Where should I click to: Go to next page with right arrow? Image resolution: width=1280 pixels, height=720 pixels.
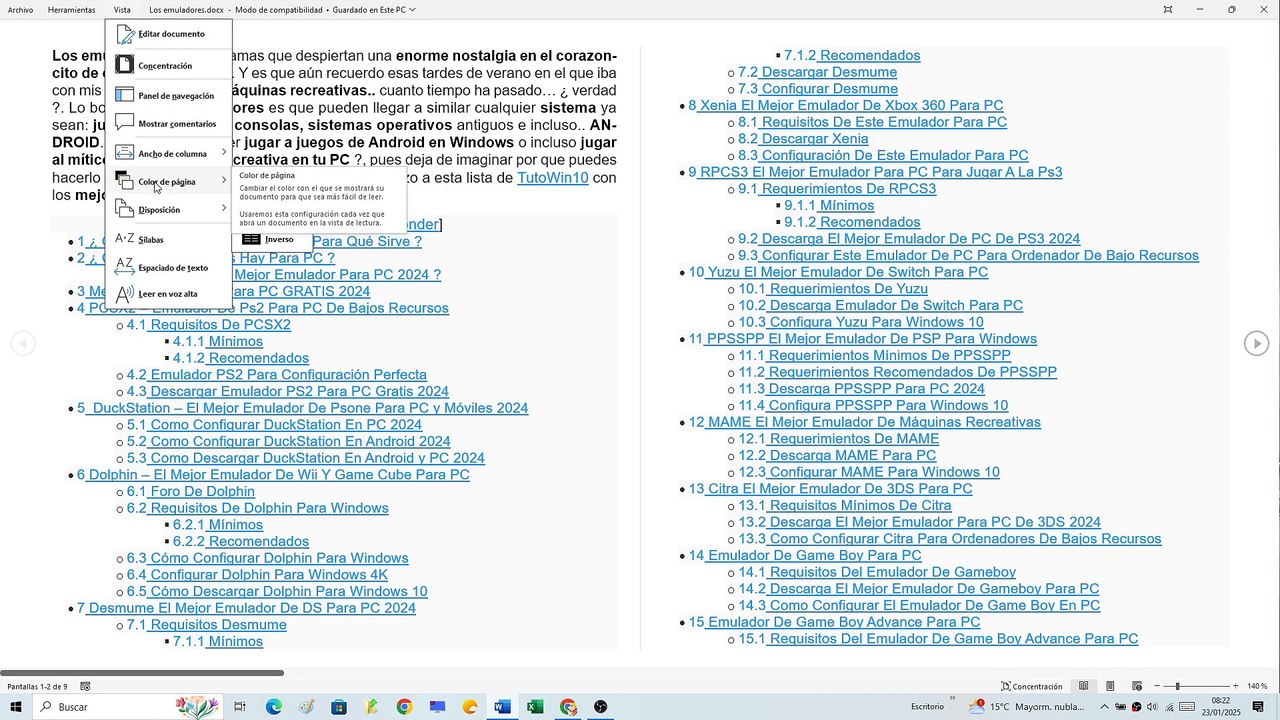tap(1256, 343)
